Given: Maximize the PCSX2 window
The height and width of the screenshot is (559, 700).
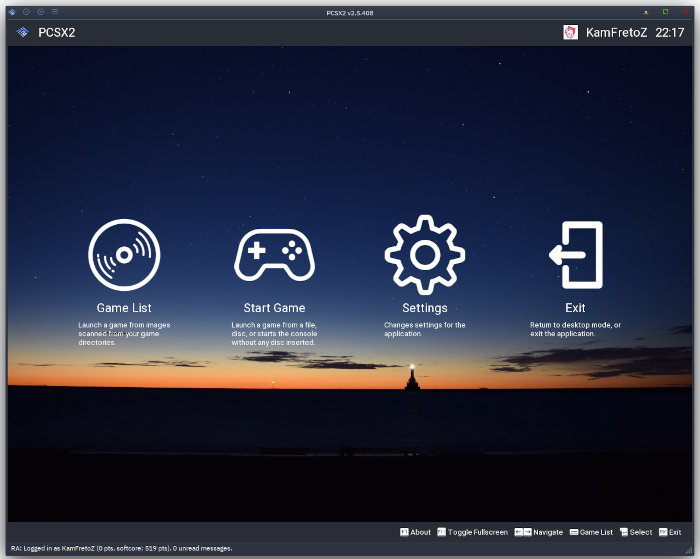Looking at the screenshot, I should coord(666,12).
